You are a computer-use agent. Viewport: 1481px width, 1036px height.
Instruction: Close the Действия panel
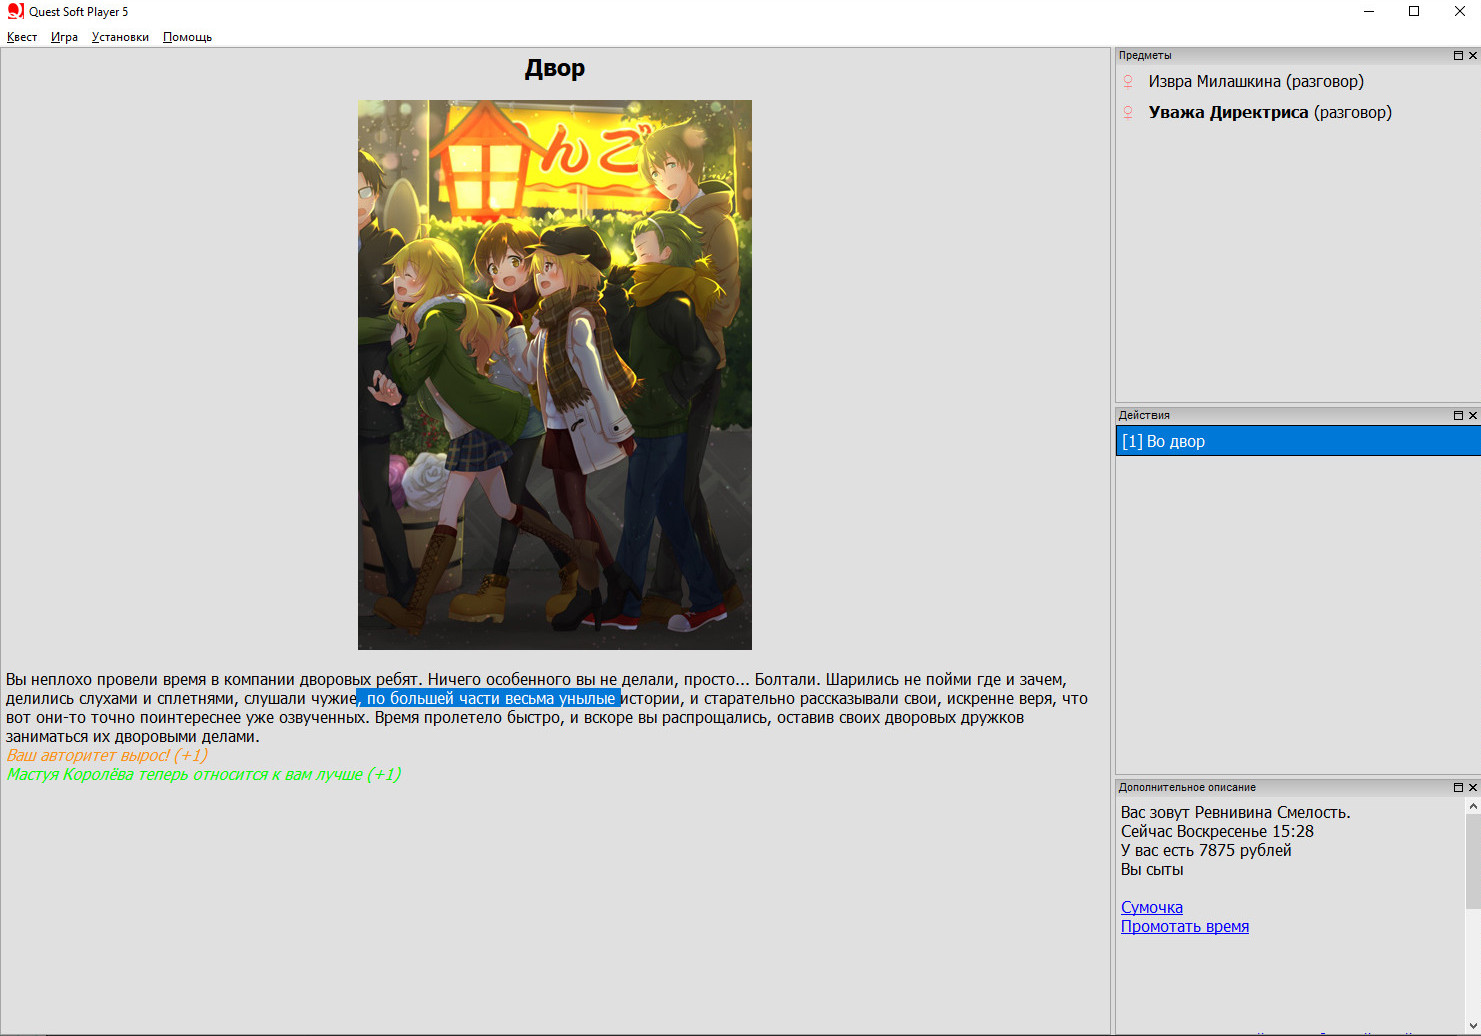(x=1473, y=415)
